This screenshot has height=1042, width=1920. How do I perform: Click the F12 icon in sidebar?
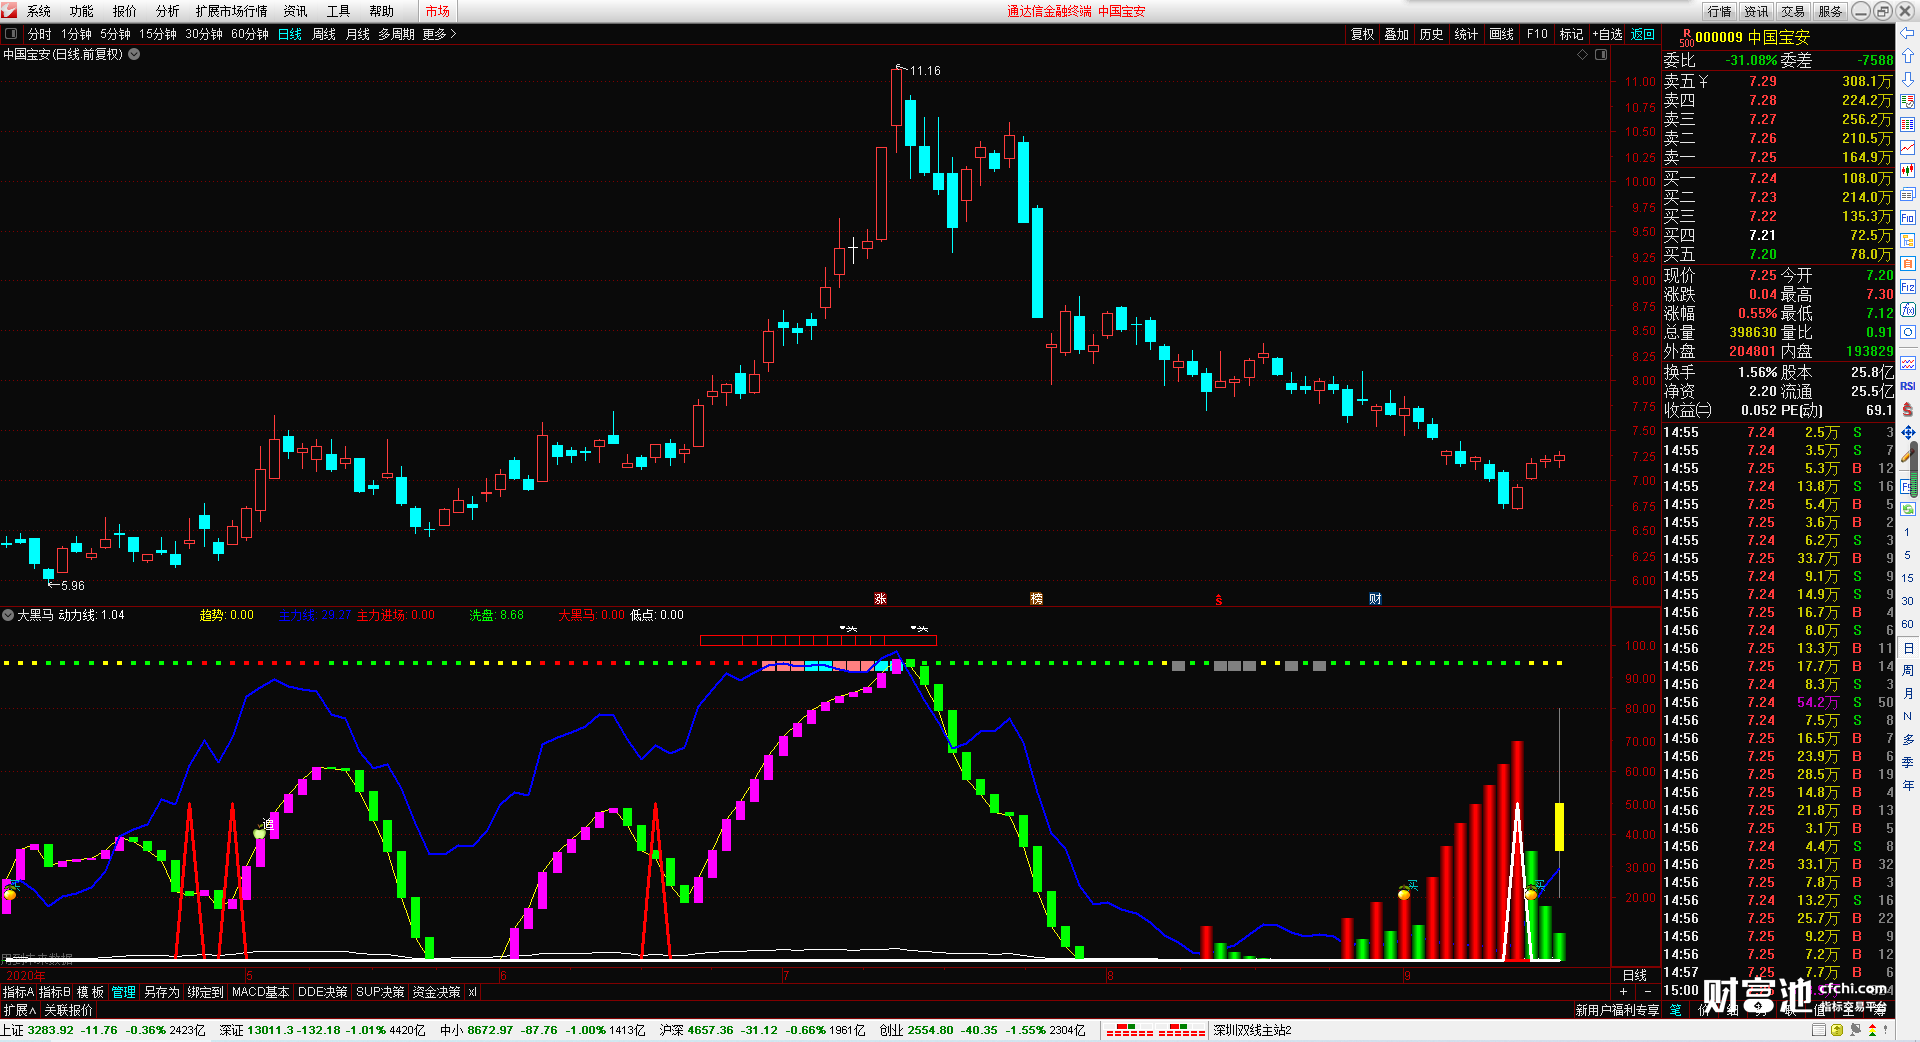pyautogui.click(x=1908, y=287)
